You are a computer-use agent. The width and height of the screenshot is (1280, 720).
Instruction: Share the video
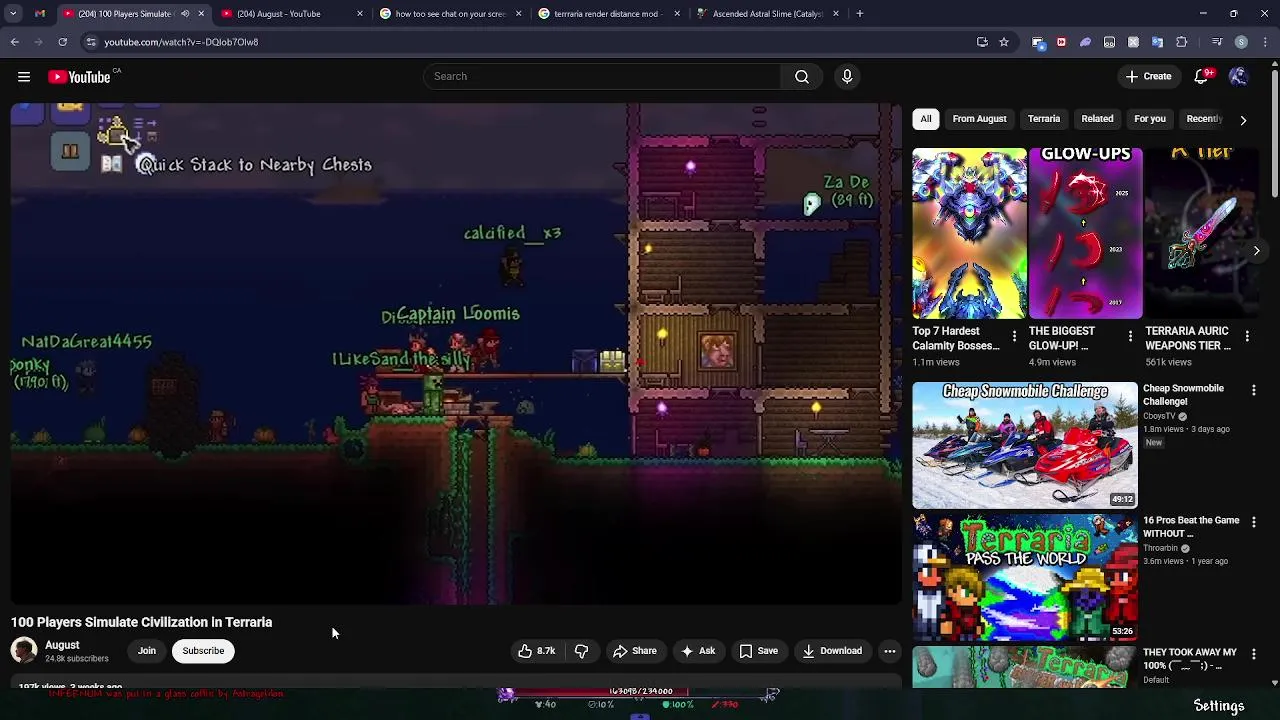[635, 651]
